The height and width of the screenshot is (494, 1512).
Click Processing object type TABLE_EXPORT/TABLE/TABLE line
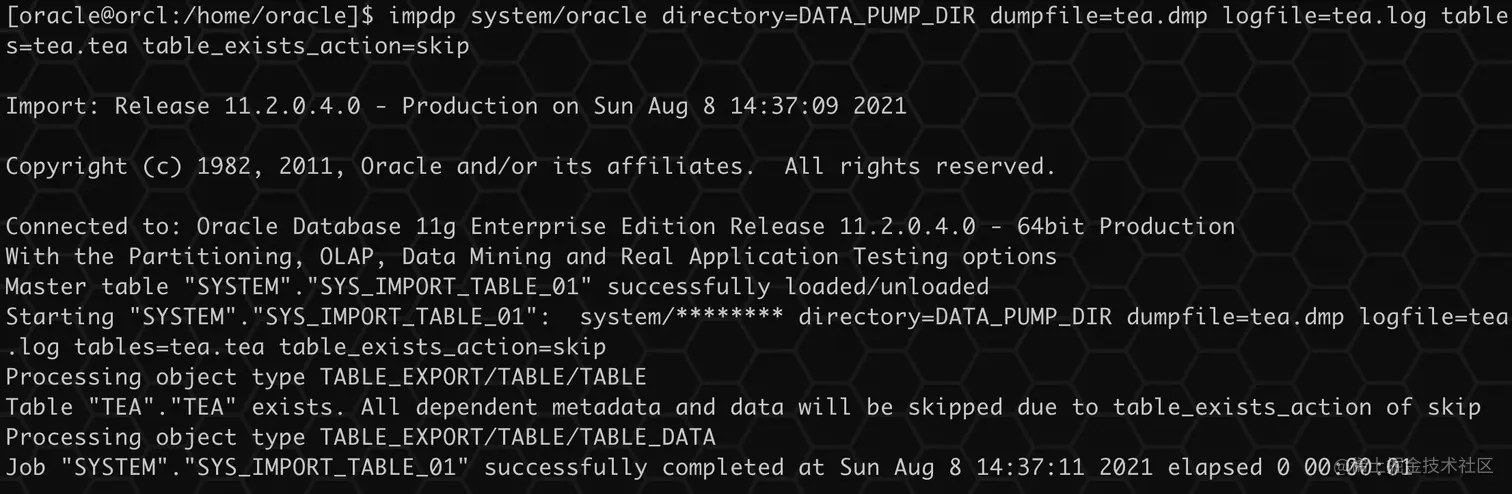click(x=326, y=377)
